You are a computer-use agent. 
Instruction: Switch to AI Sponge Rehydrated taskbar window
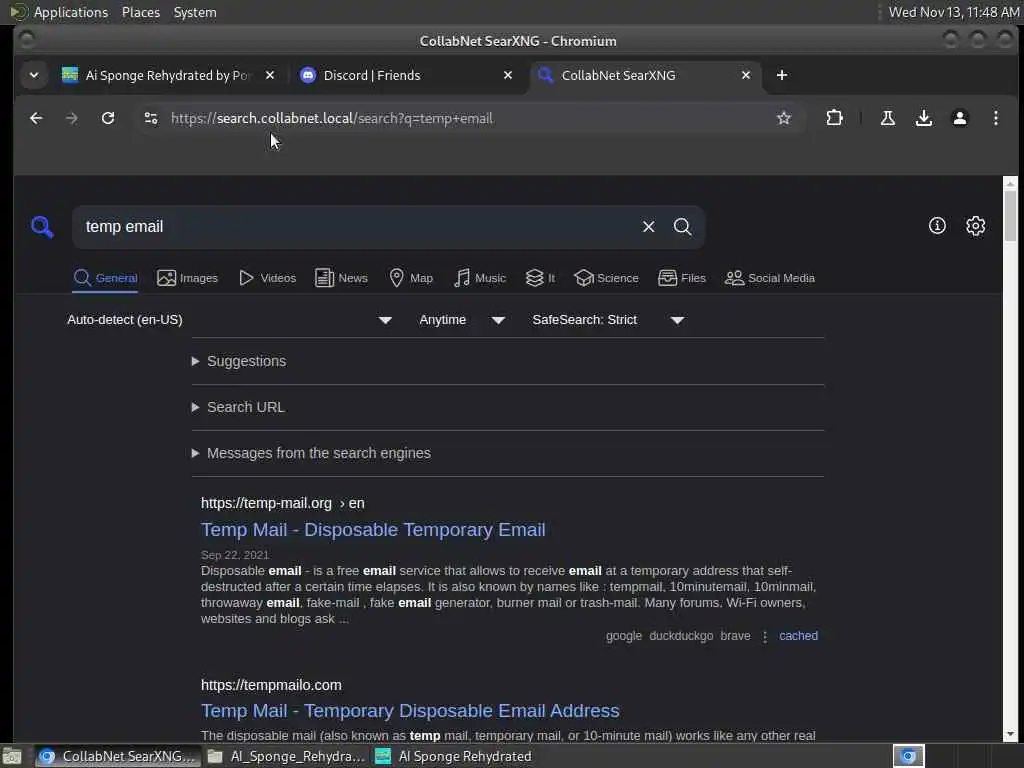pyautogui.click(x=456, y=756)
